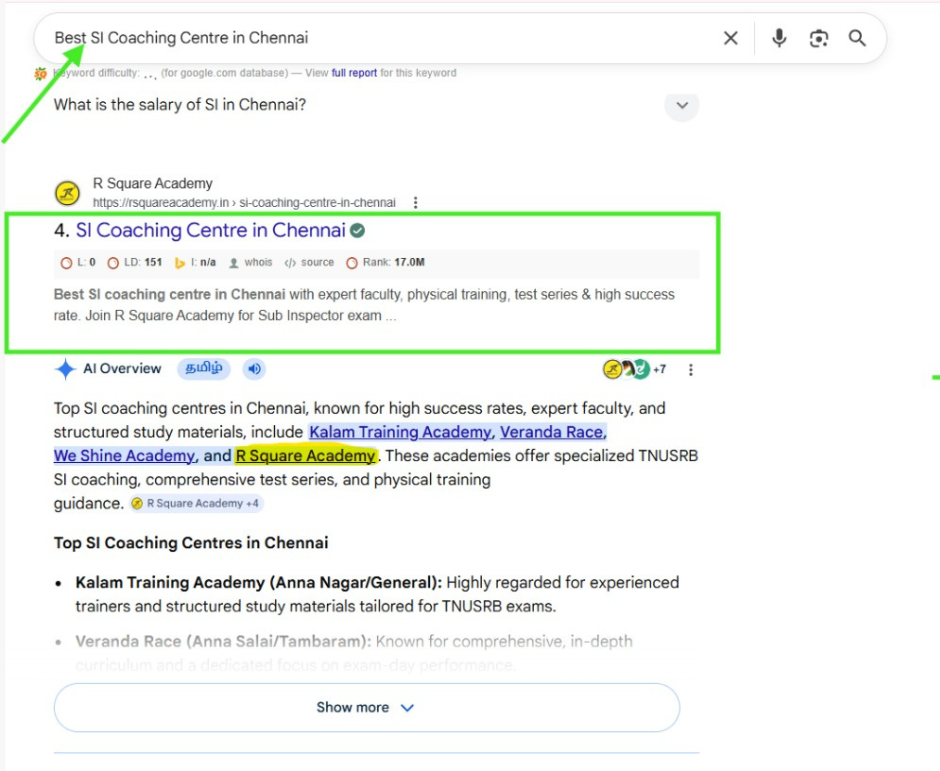940x771 pixels.
Task: Open AI Overview three-dot options menu
Action: [x=691, y=370]
